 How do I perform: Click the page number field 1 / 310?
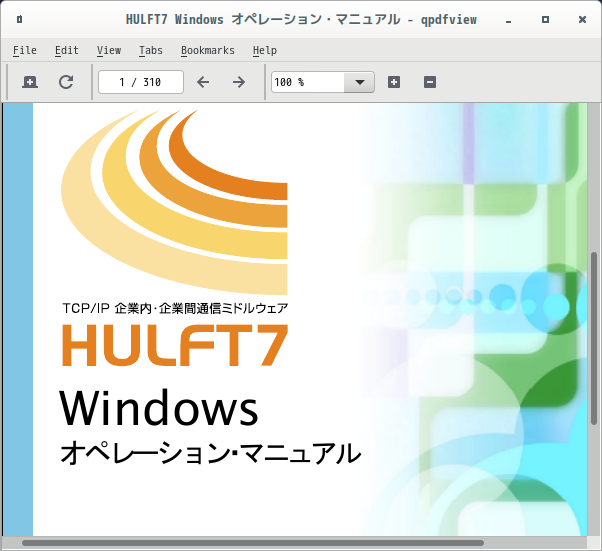pyautogui.click(x=141, y=82)
